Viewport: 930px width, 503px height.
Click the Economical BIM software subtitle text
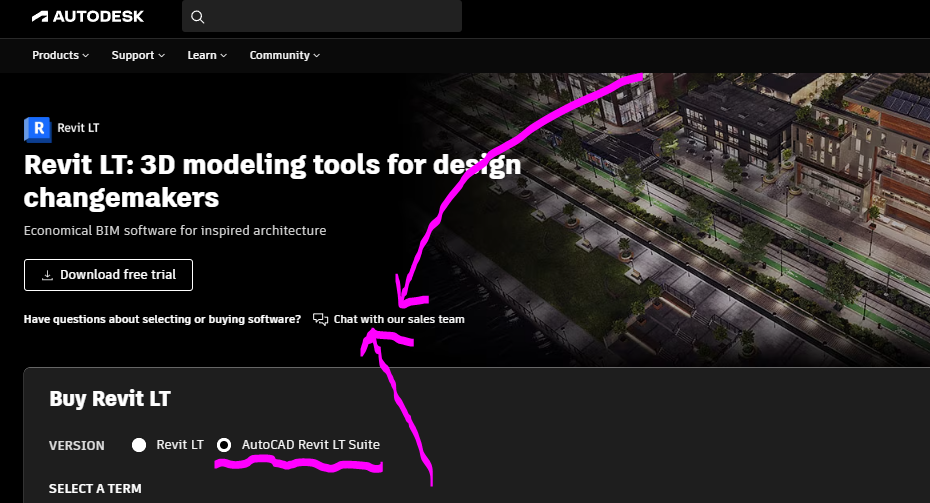(175, 231)
